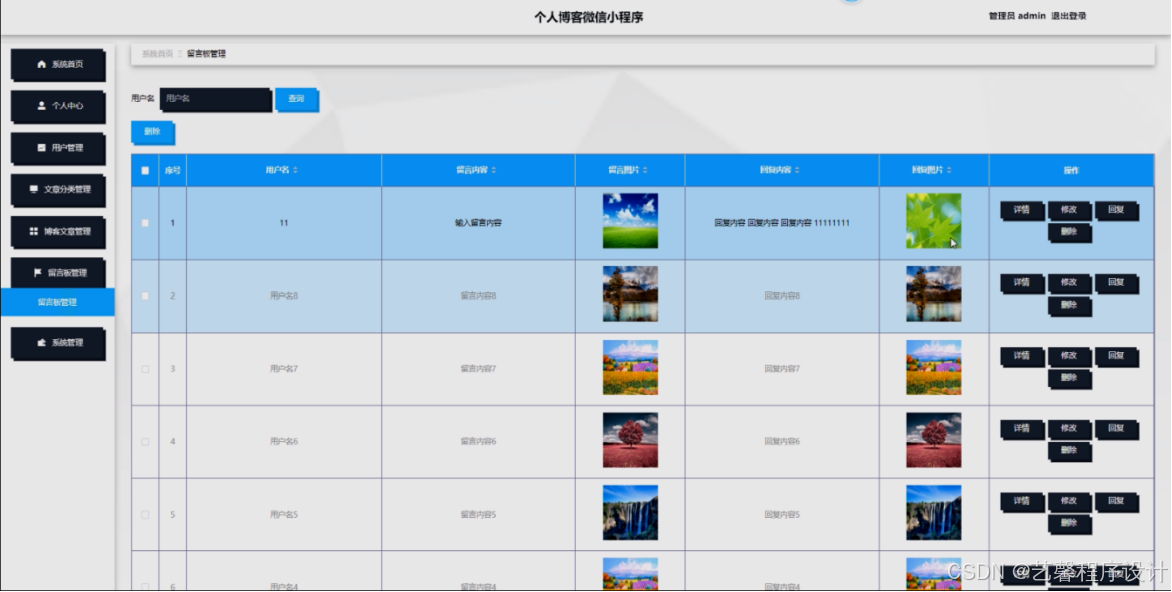The height and width of the screenshot is (592, 1172).
Task: Click the monitor icon beside 文章分类管理
Action: (x=34, y=189)
